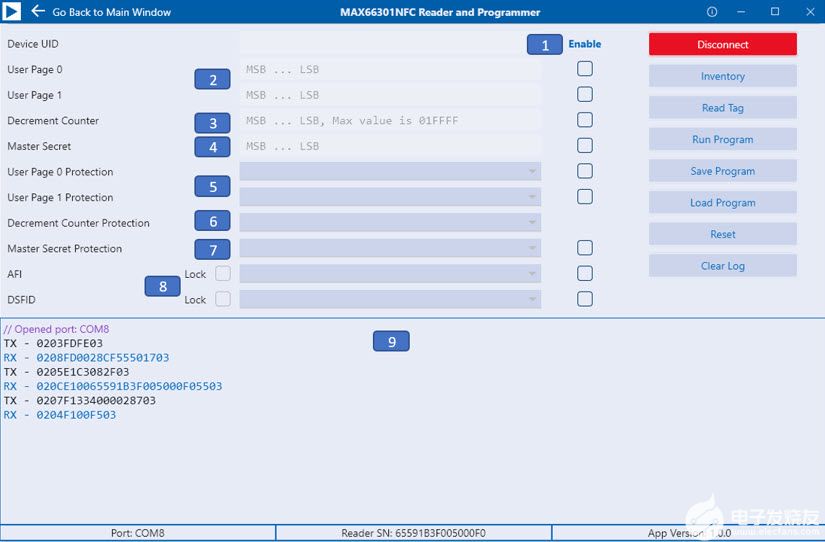
Task: Enable User Page 0 Protection checkbox
Action: tap(585, 171)
